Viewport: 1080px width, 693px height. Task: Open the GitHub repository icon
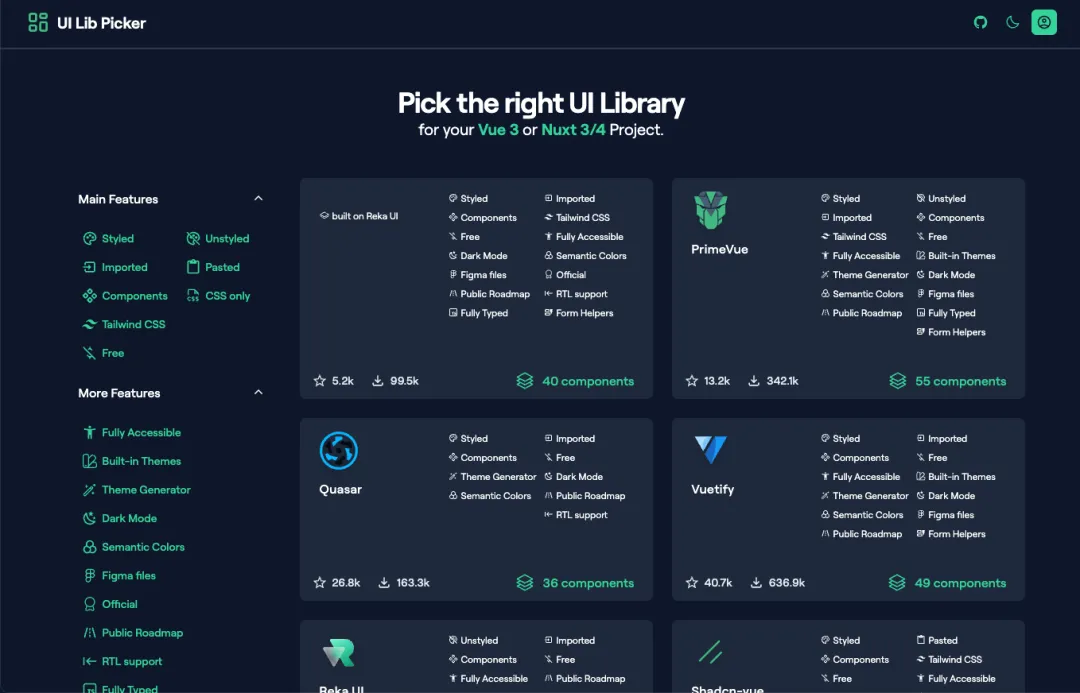point(980,22)
